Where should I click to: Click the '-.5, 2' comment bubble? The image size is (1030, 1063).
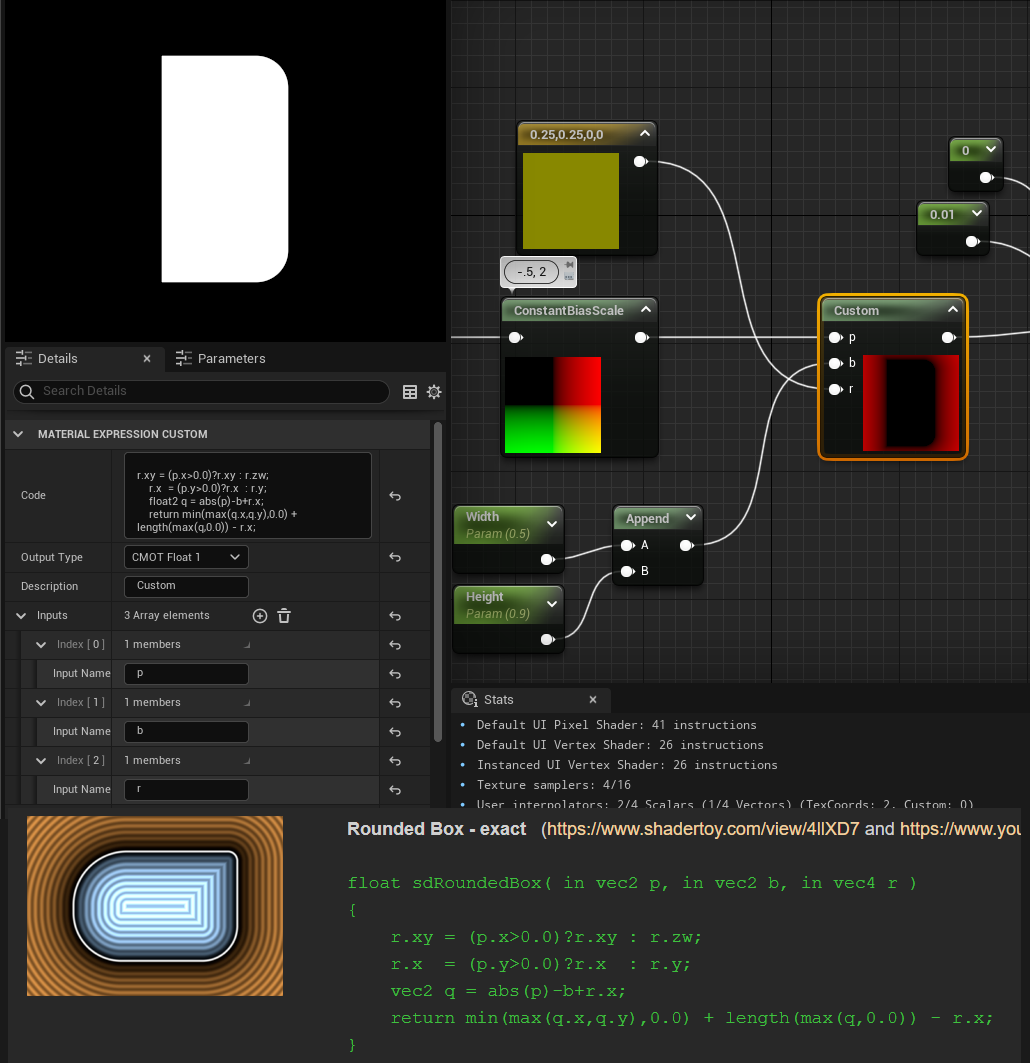pos(532,272)
